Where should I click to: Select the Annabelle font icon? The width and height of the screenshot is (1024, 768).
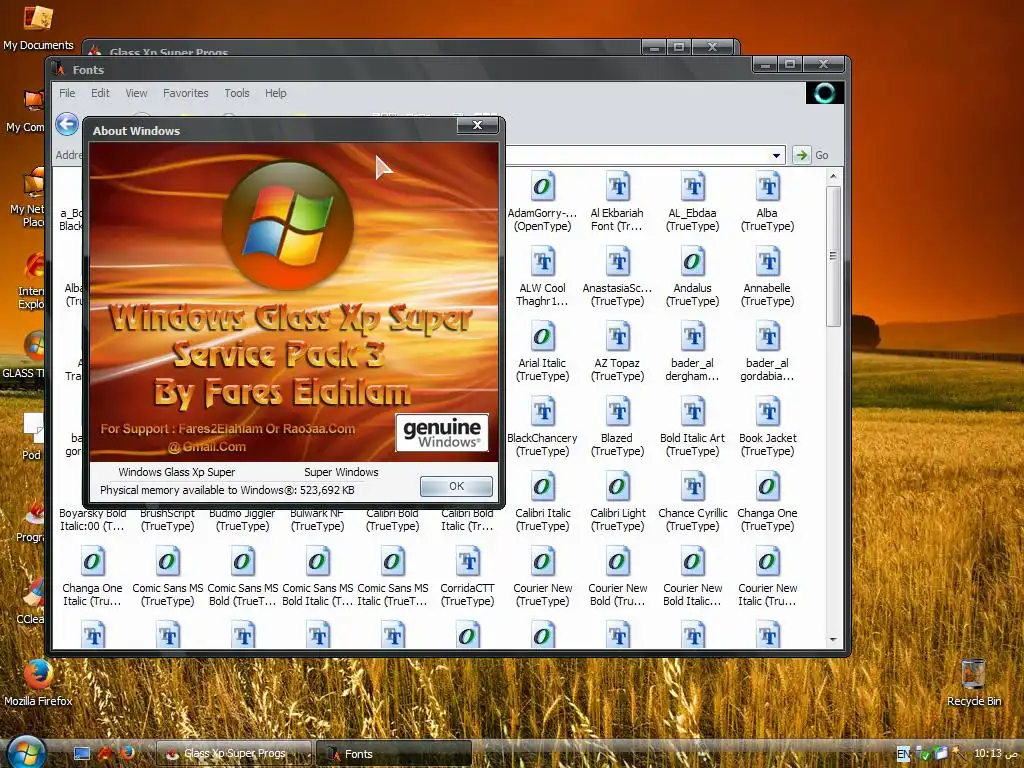pyautogui.click(x=767, y=263)
